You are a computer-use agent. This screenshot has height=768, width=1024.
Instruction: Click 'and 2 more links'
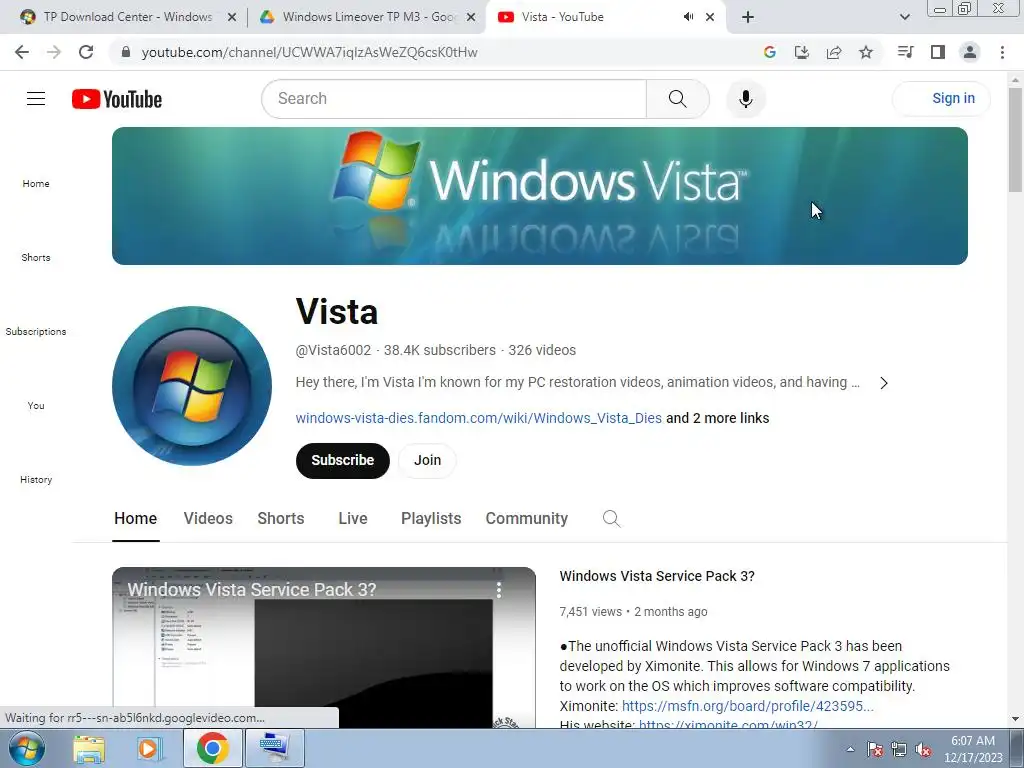pyautogui.click(x=718, y=418)
